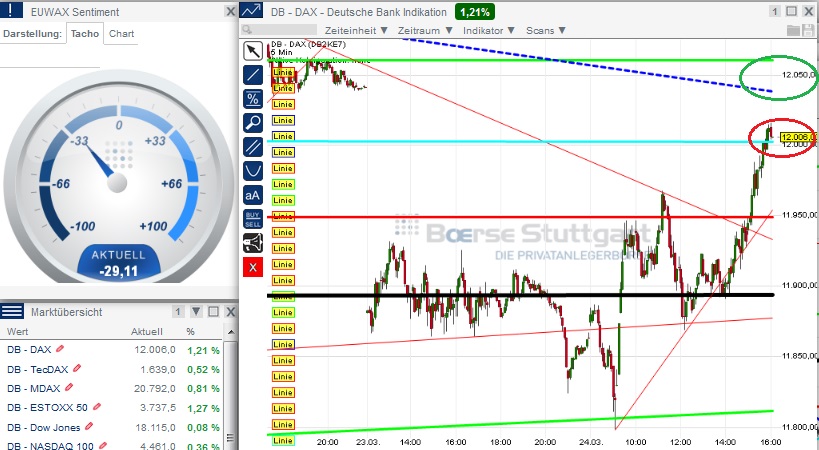Select the DB - Dow Jones row
The width and height of the screenshot is (819, 450).
[x=113, y=427]
